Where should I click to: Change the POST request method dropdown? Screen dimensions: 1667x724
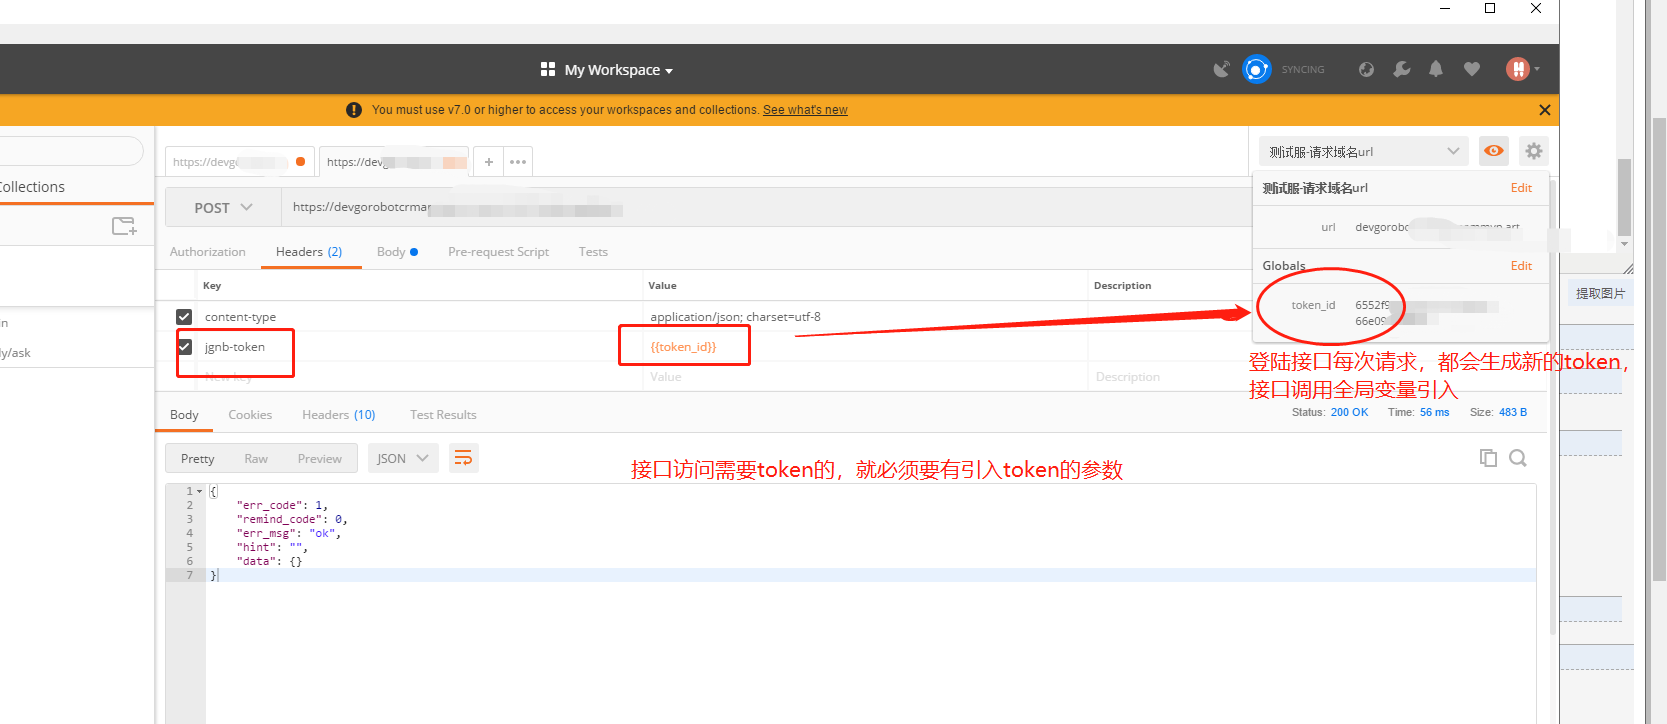coord(223,208)
